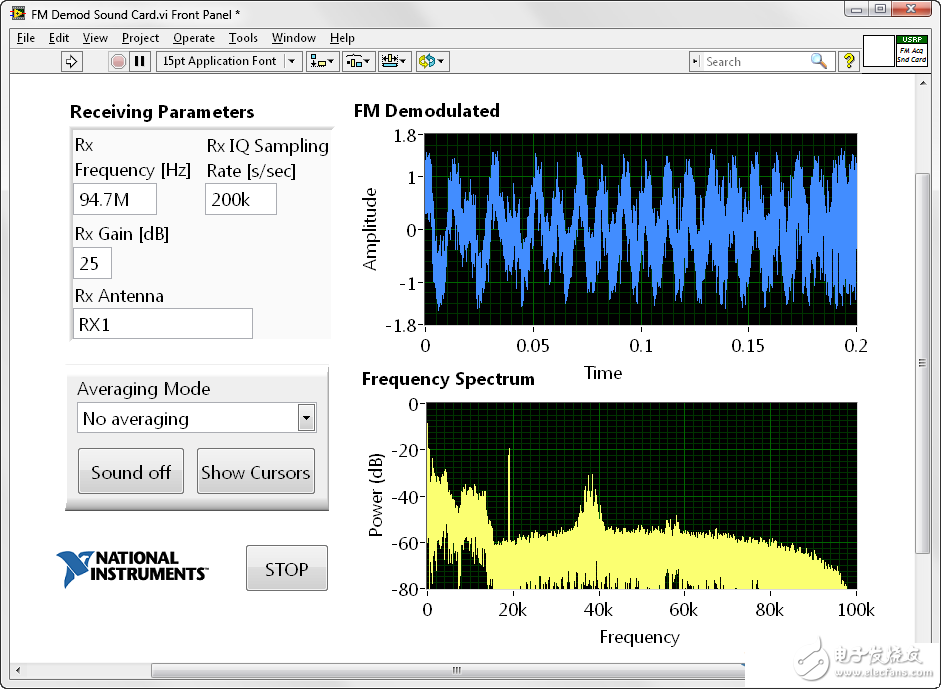Click the Rx Antenna RX1 field
Image resolution: width=941 pixels, height=689 pixels.
pos(163,324)
